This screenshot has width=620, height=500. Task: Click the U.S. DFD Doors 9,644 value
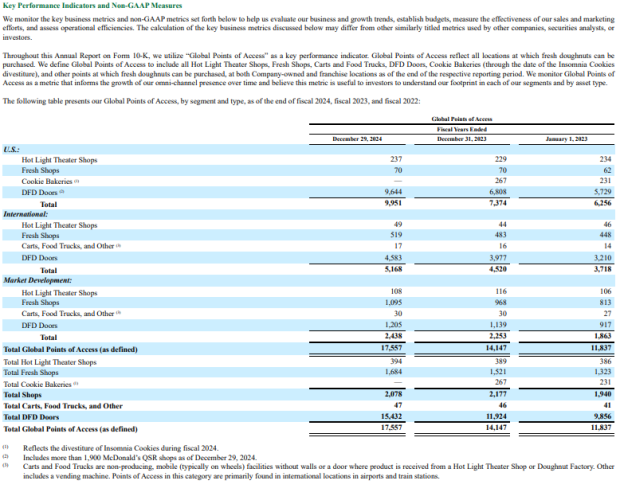point(393,192)
